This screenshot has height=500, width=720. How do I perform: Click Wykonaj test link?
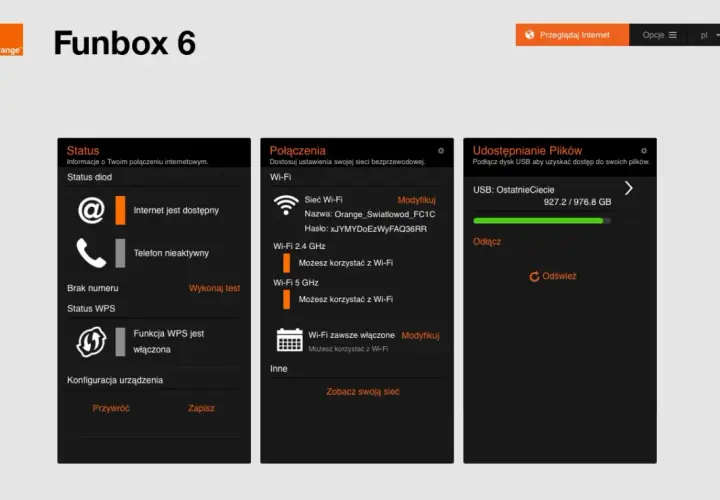[x=214, y=288]
